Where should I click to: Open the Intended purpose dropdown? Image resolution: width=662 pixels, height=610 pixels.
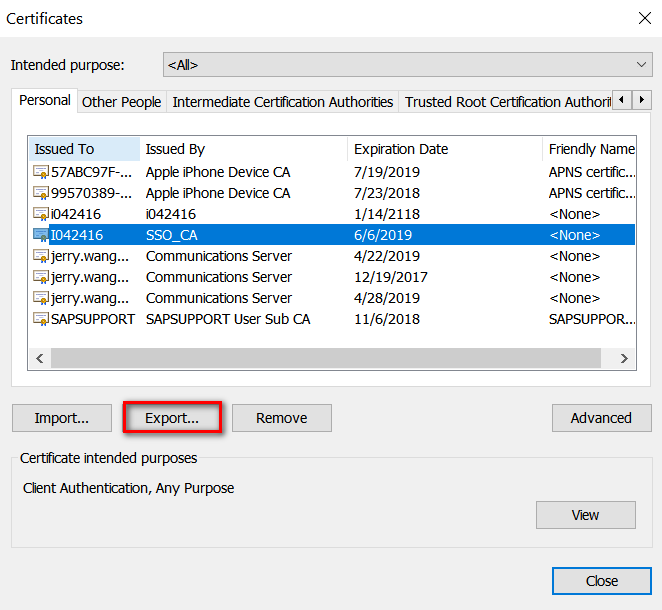pyautogui.click(x=407, y=65)
